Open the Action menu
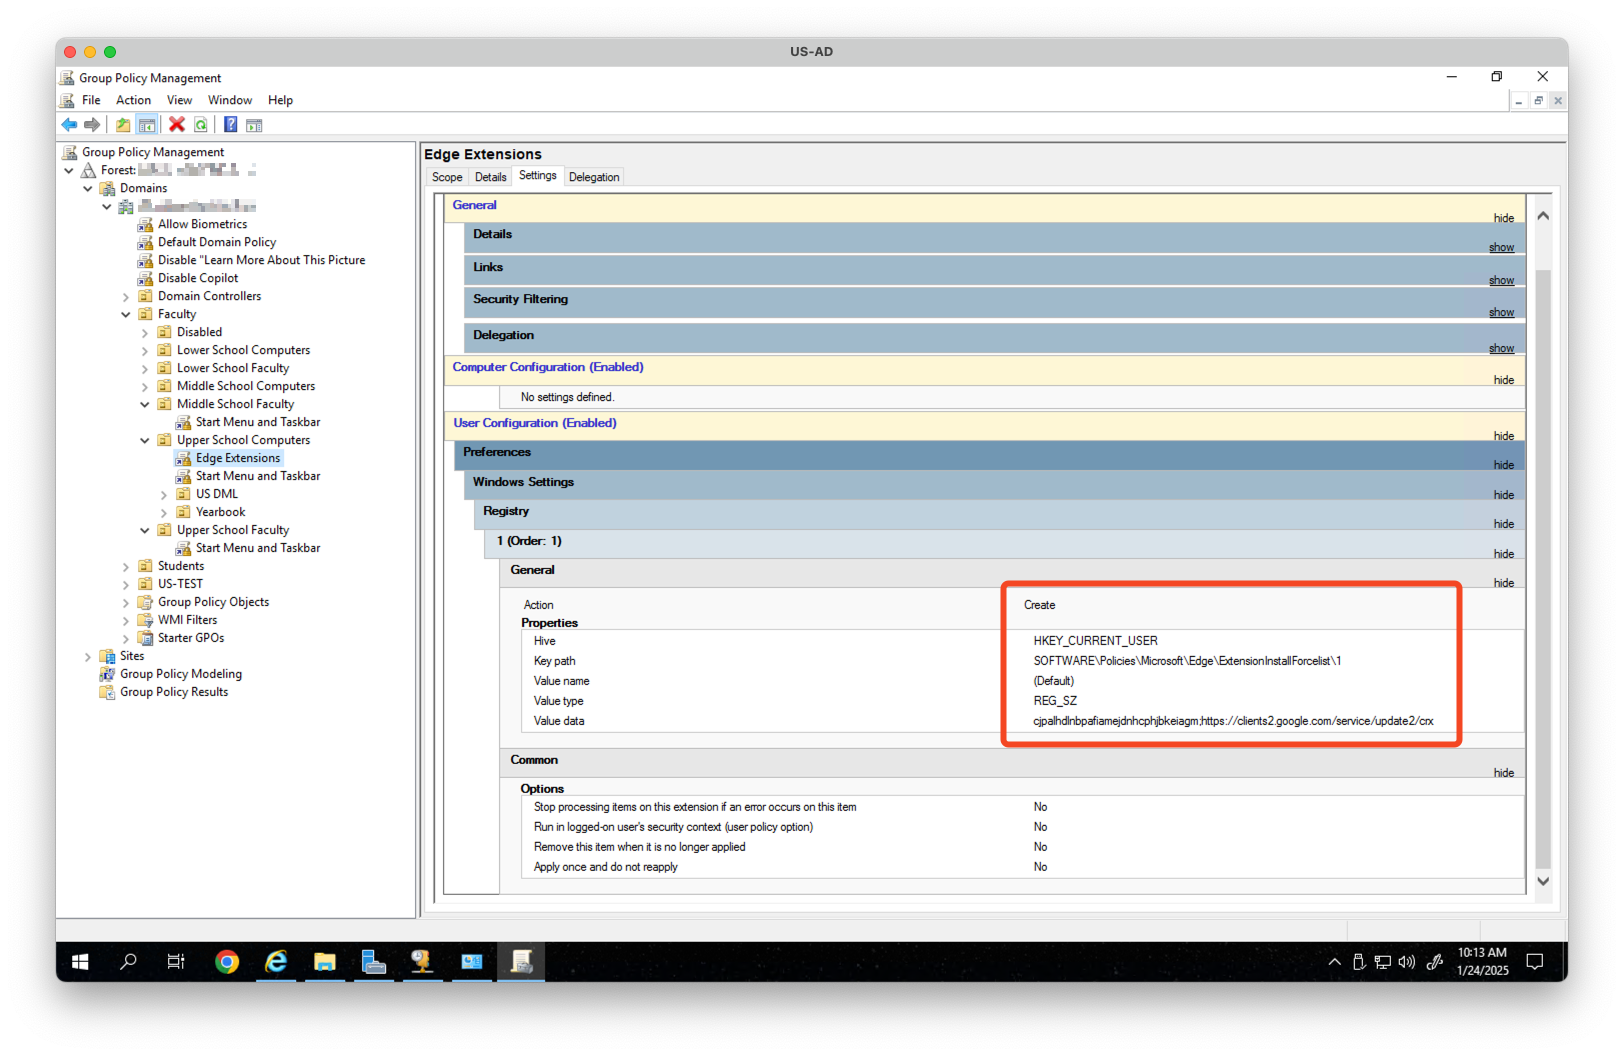Screen dimensions: 1624x1056 [x=133, y=100]
